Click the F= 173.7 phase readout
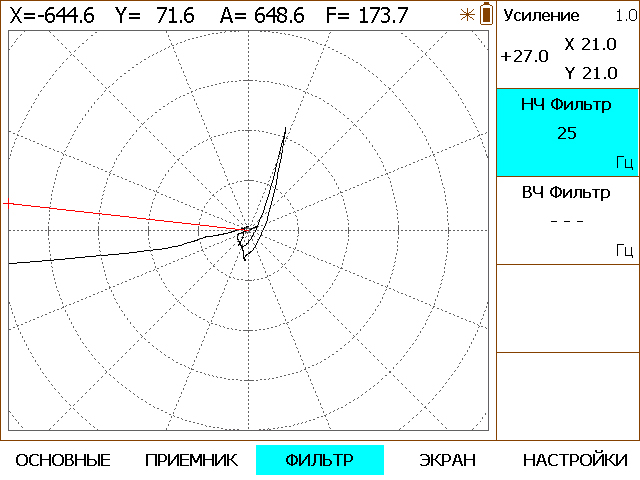 tap(367, 16)
